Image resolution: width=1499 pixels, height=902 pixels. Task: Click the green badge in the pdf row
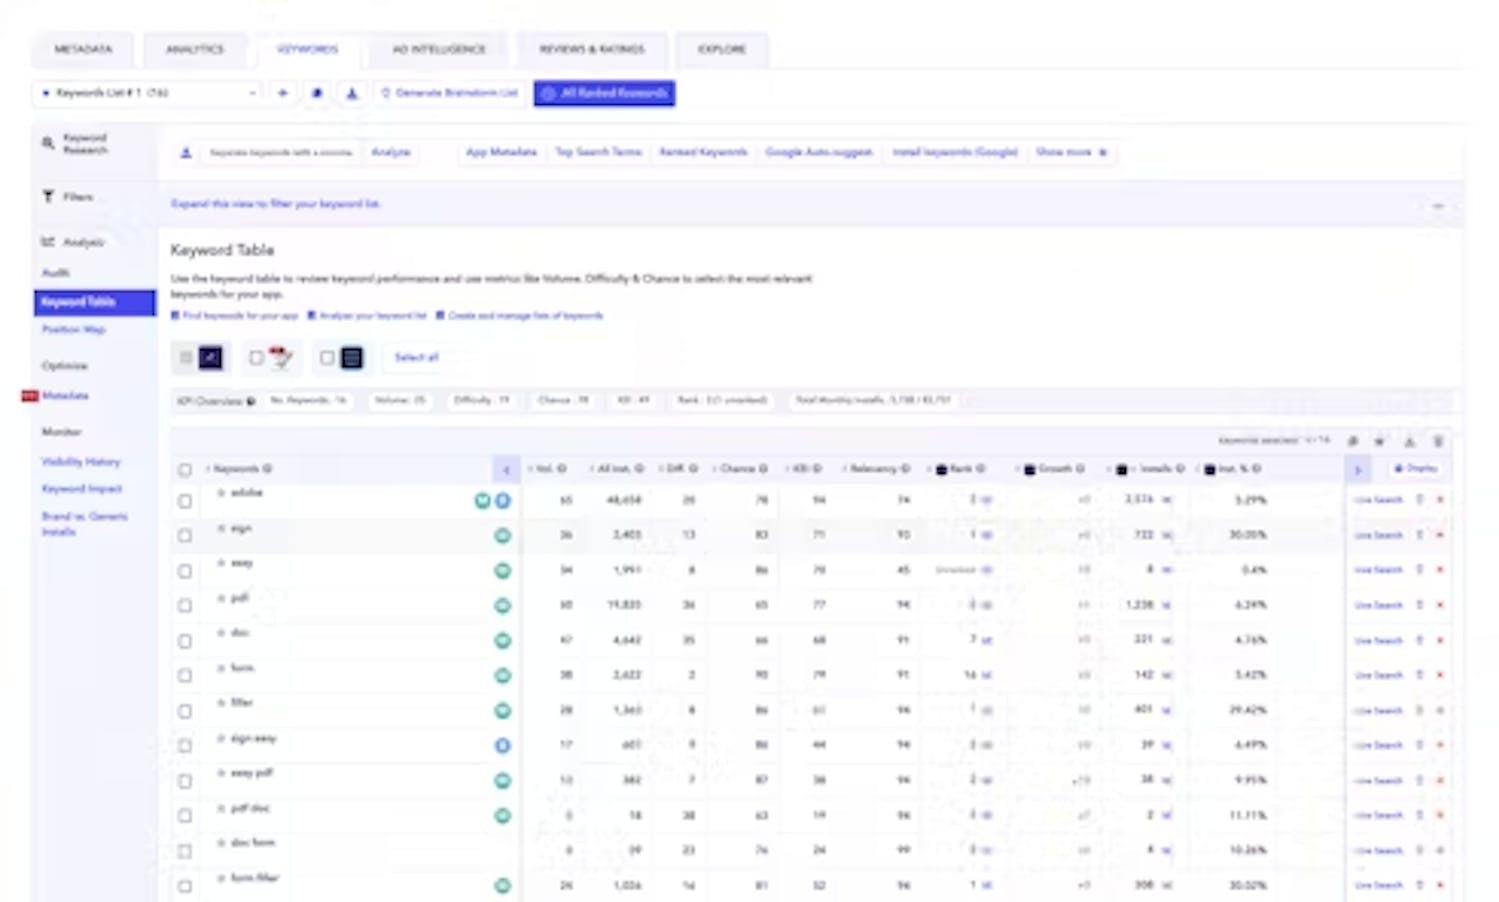pos(503,605)
